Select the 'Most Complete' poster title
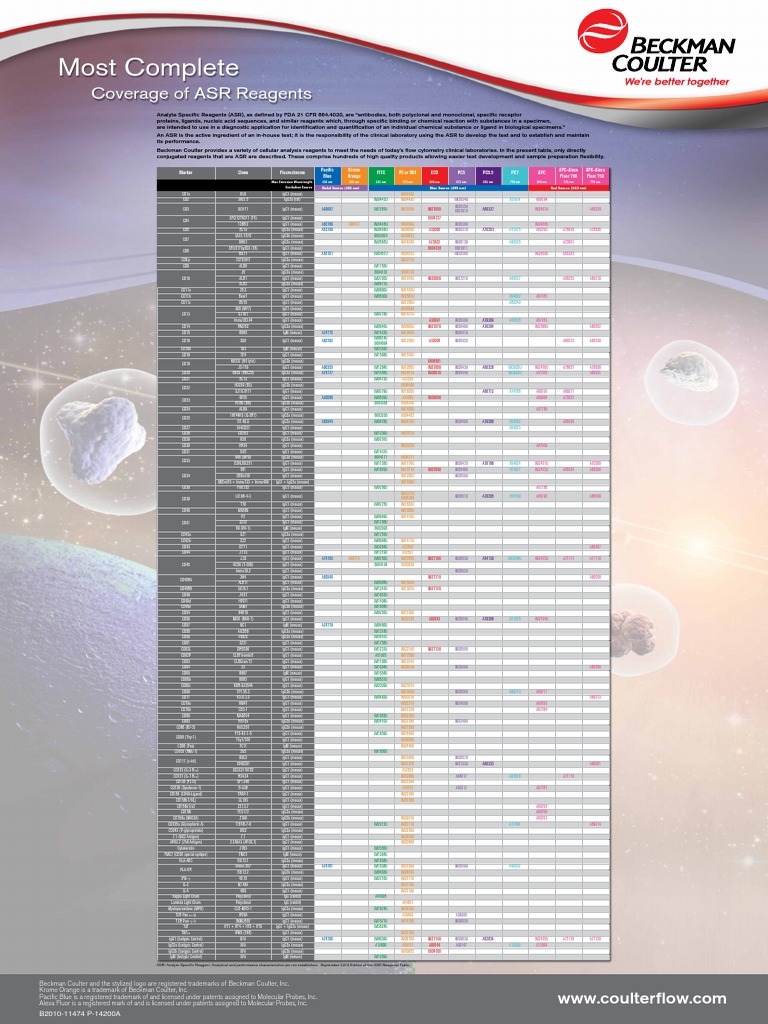Image resolution: width=768 pixels, height=1024 pixels. click(148, 67)
